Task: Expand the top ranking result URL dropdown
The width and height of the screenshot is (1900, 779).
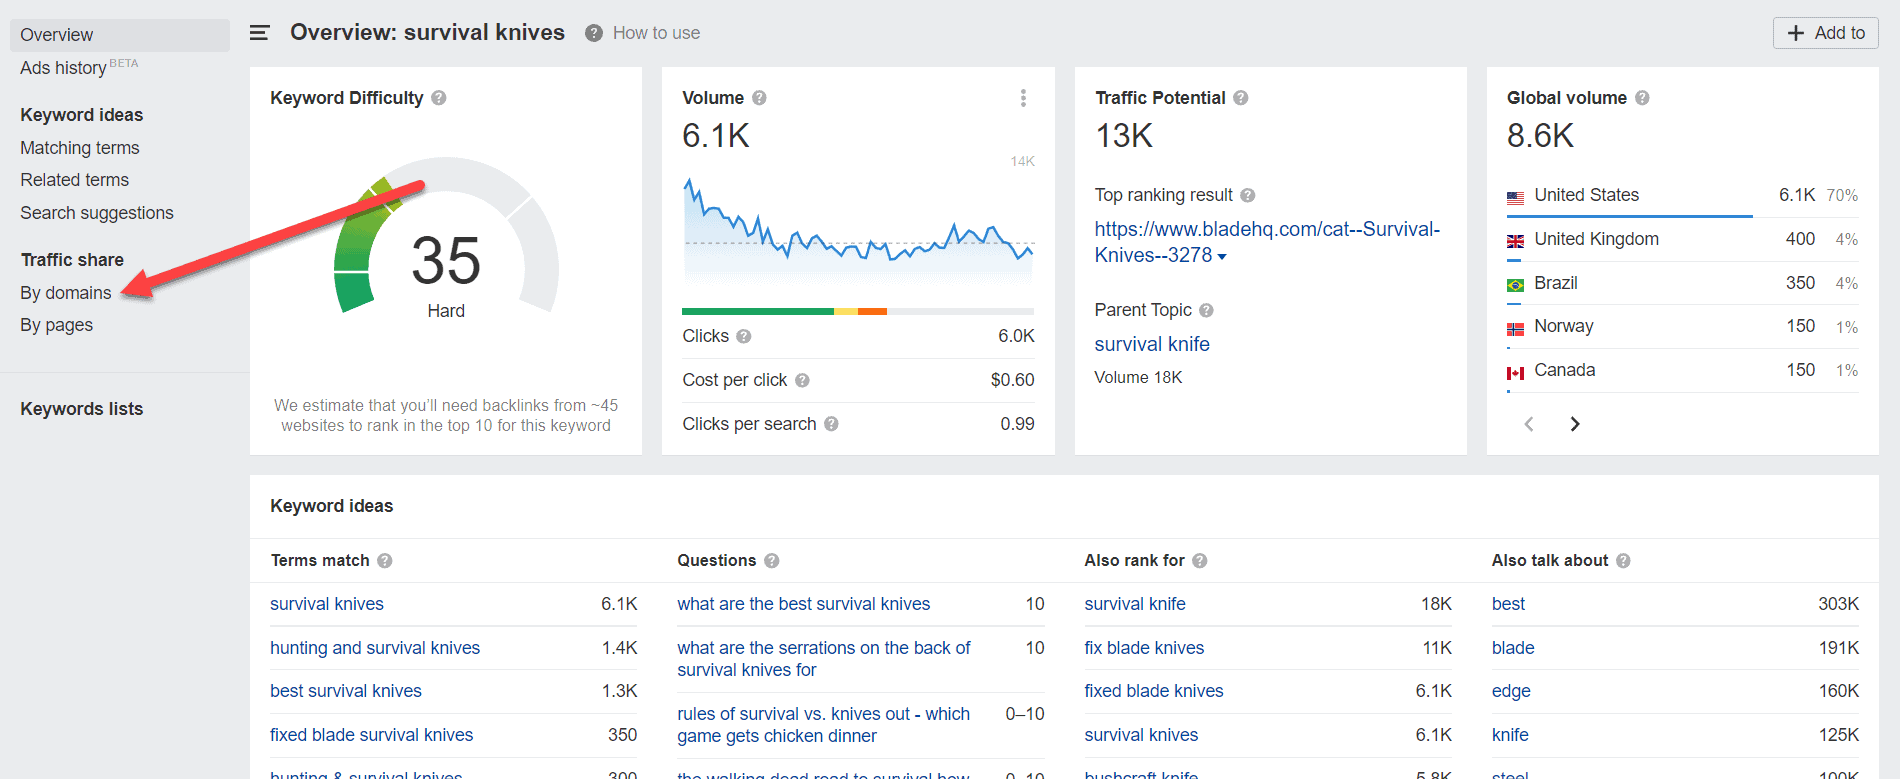Action: (1222, 256)
